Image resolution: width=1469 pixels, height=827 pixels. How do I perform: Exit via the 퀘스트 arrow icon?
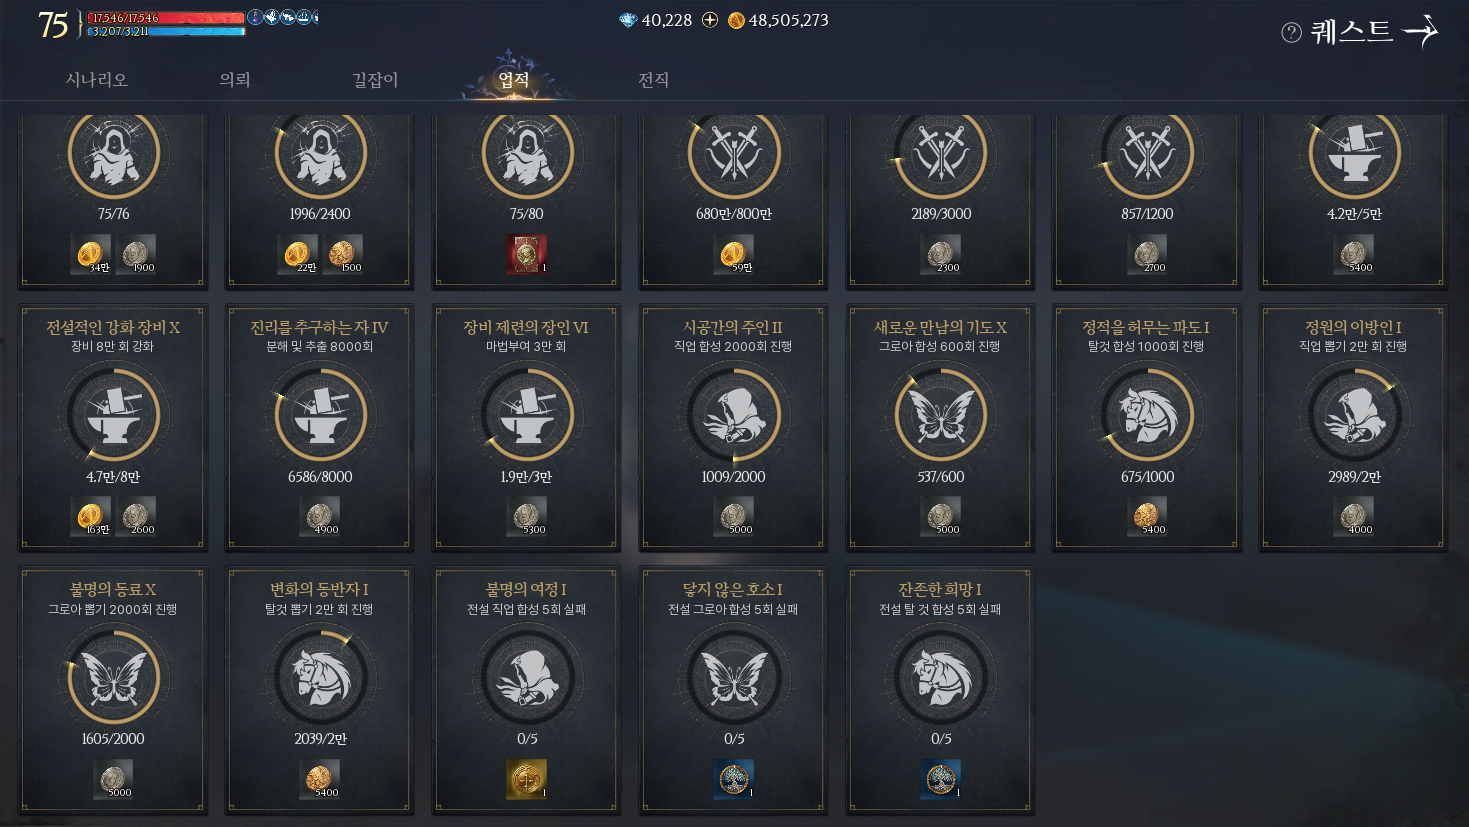(x=1420, y=32)
